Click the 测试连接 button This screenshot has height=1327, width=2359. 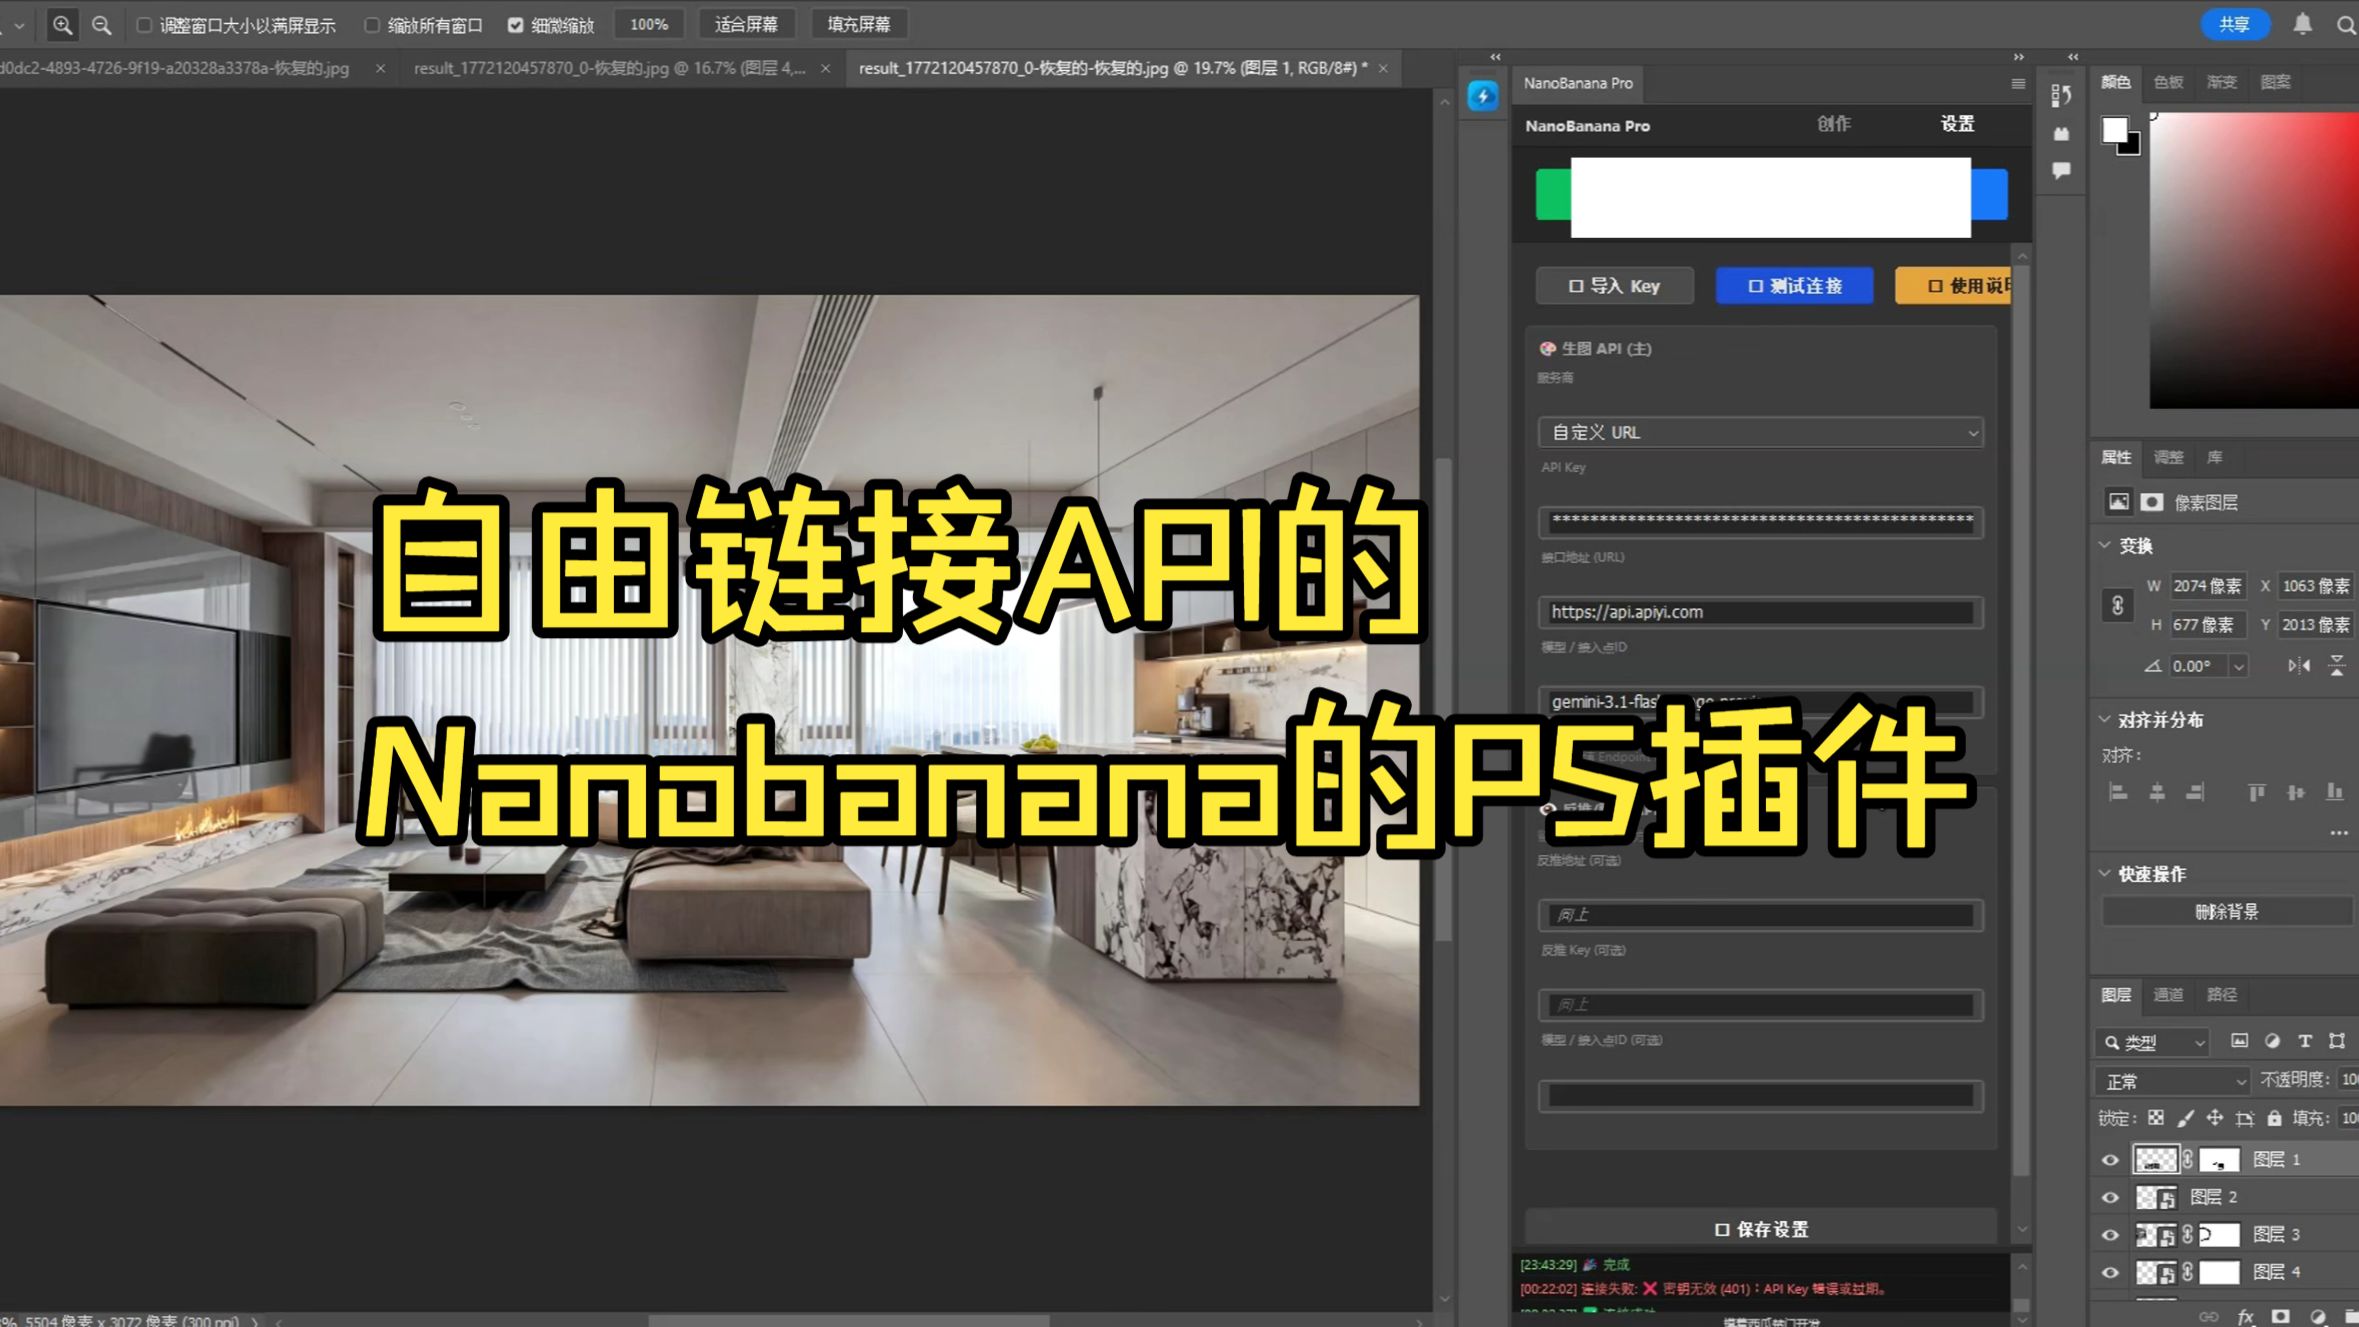(x=1794, y=286)
